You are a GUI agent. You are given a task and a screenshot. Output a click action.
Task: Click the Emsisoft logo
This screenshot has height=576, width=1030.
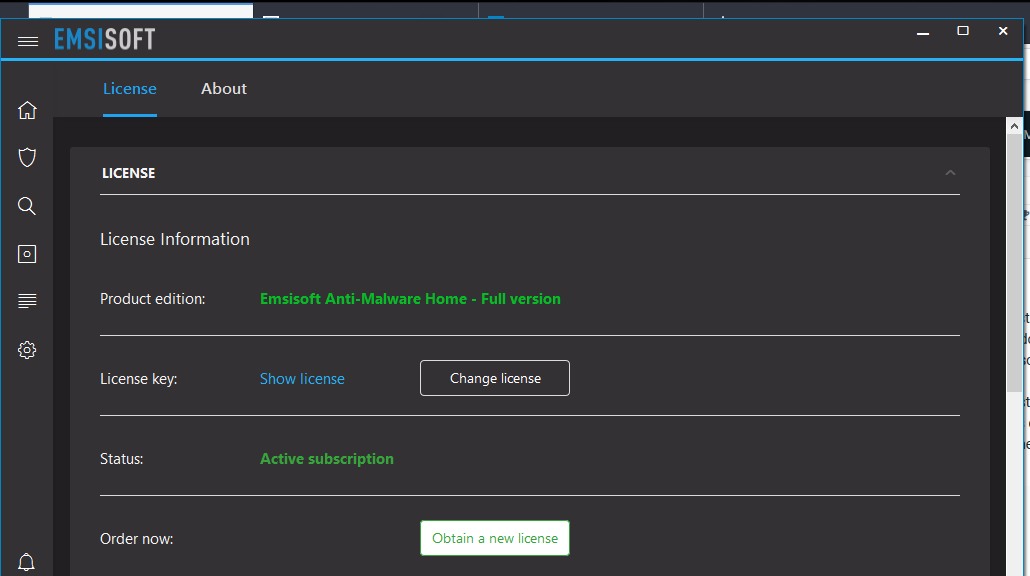[x=105, y=40]
